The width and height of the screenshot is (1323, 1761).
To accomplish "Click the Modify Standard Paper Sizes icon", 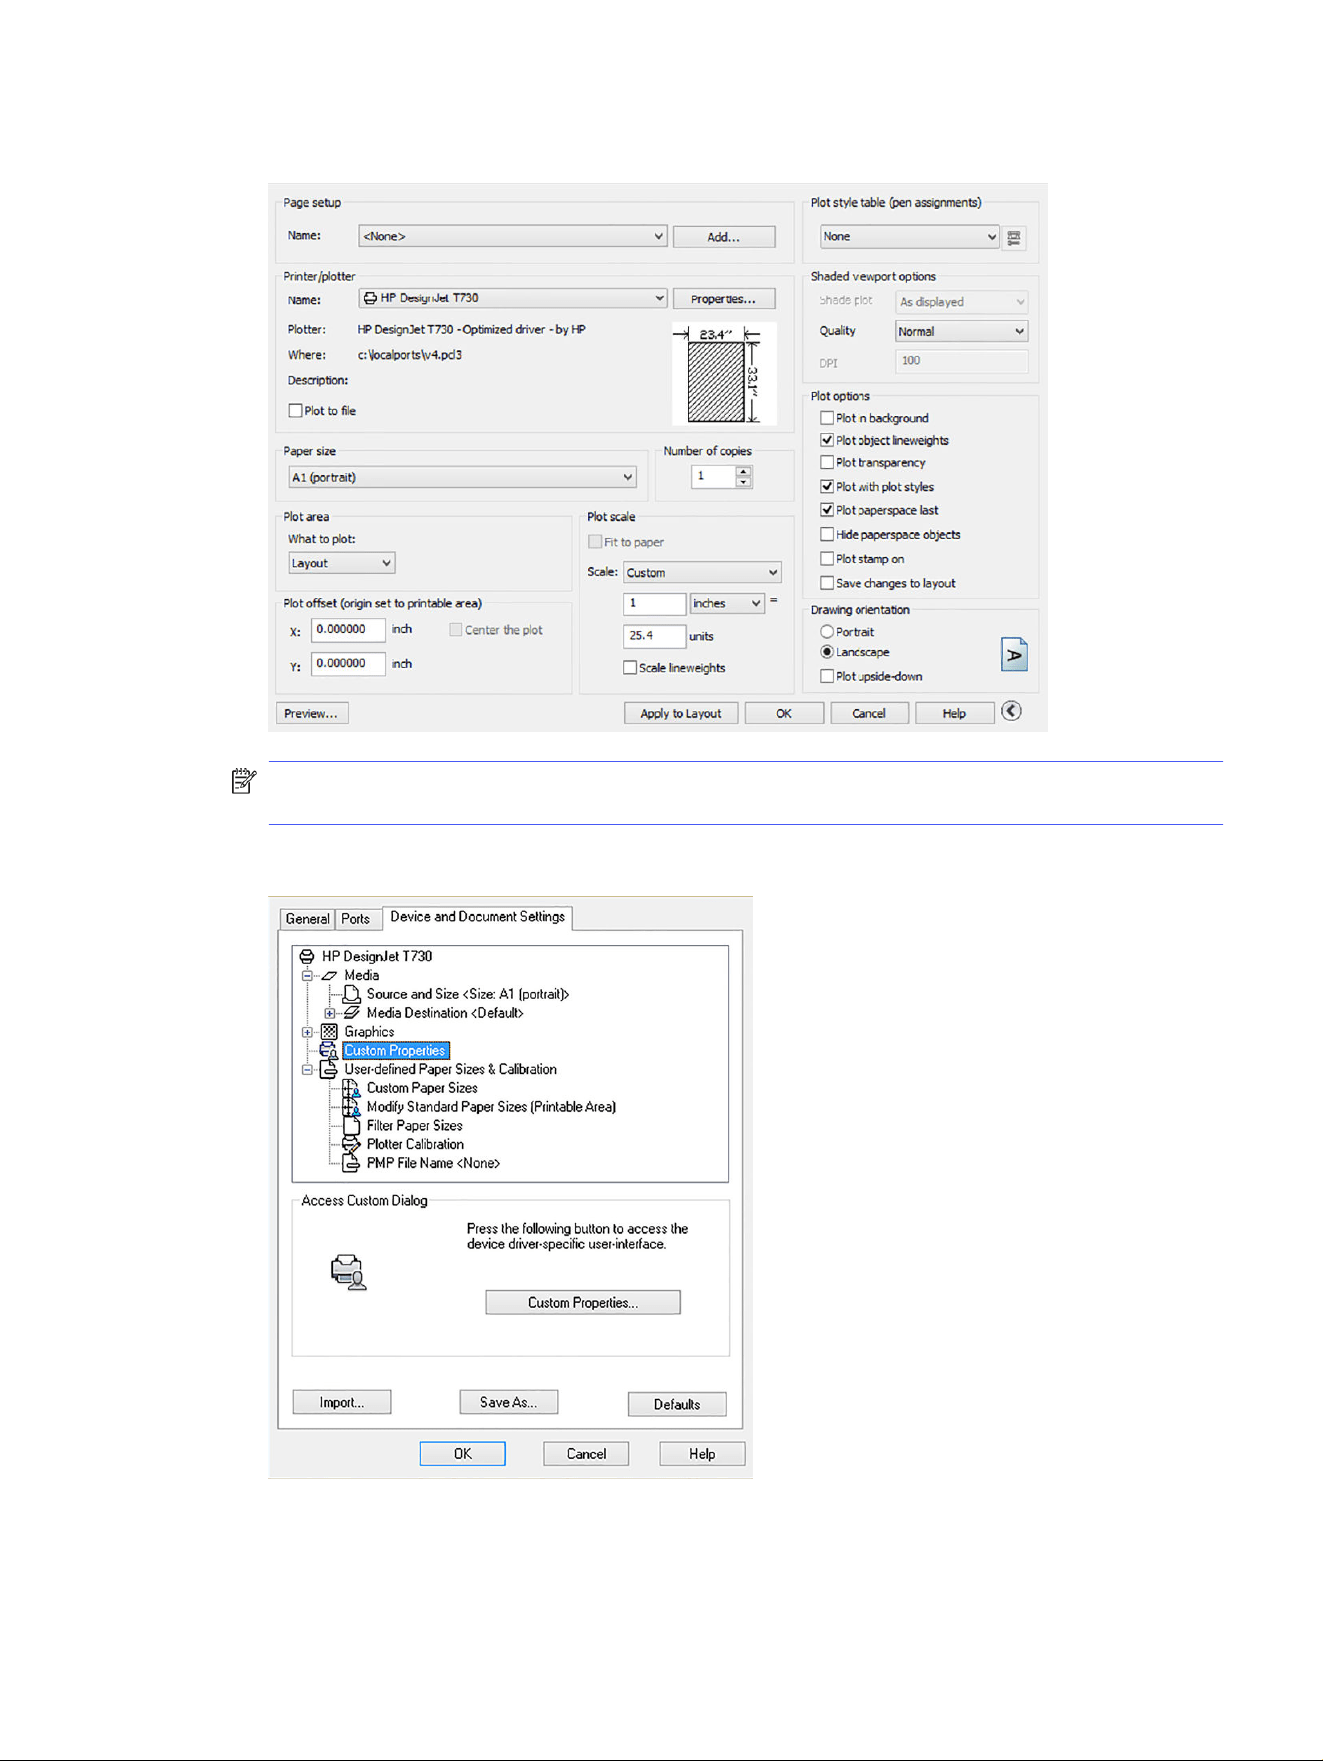I will click(x=351, y=1107).
